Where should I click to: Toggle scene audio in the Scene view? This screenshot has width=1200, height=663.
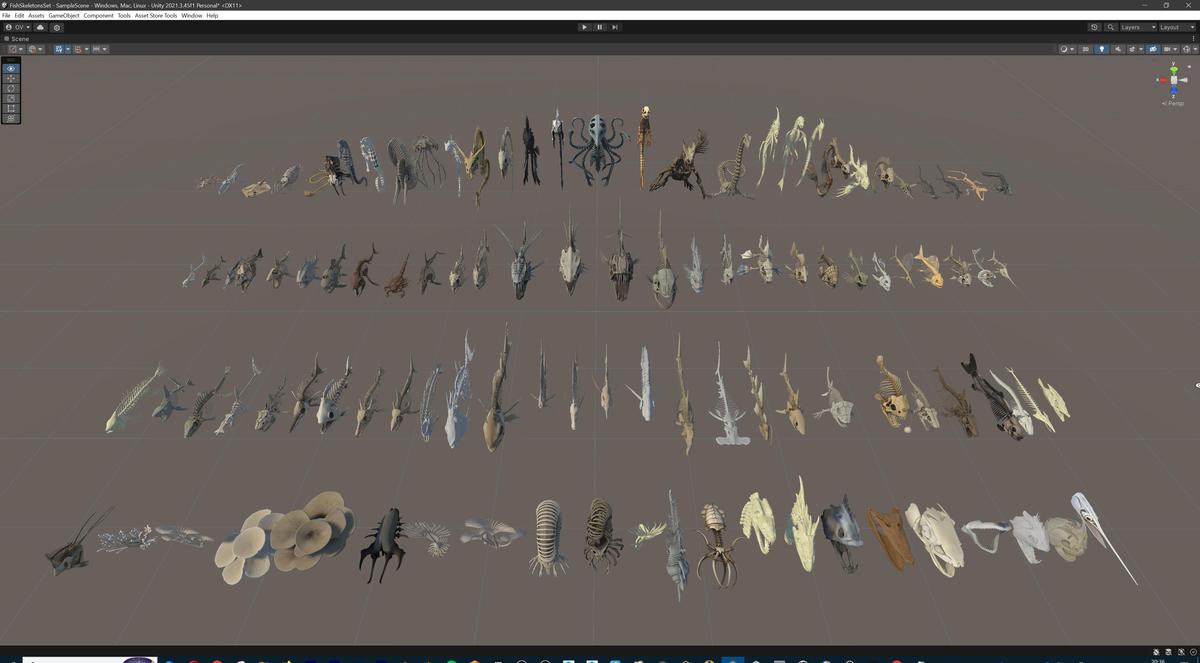click(x=1118, y=49)
